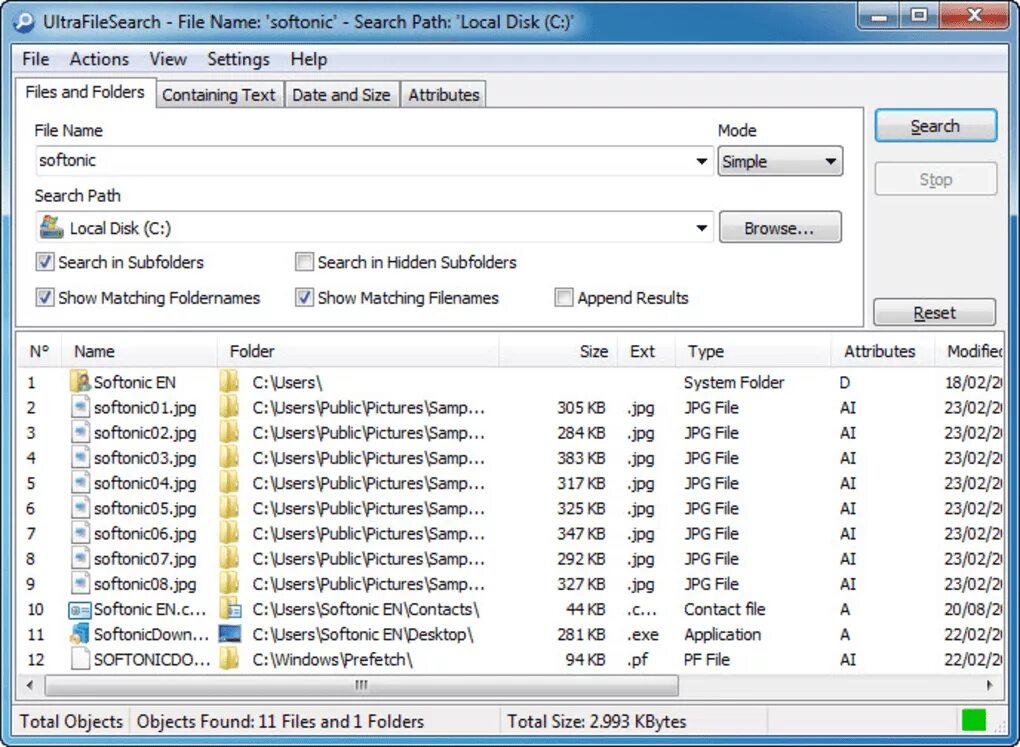
Task: Click the Desktop folder icon in row 11
Action: [230, 634]
